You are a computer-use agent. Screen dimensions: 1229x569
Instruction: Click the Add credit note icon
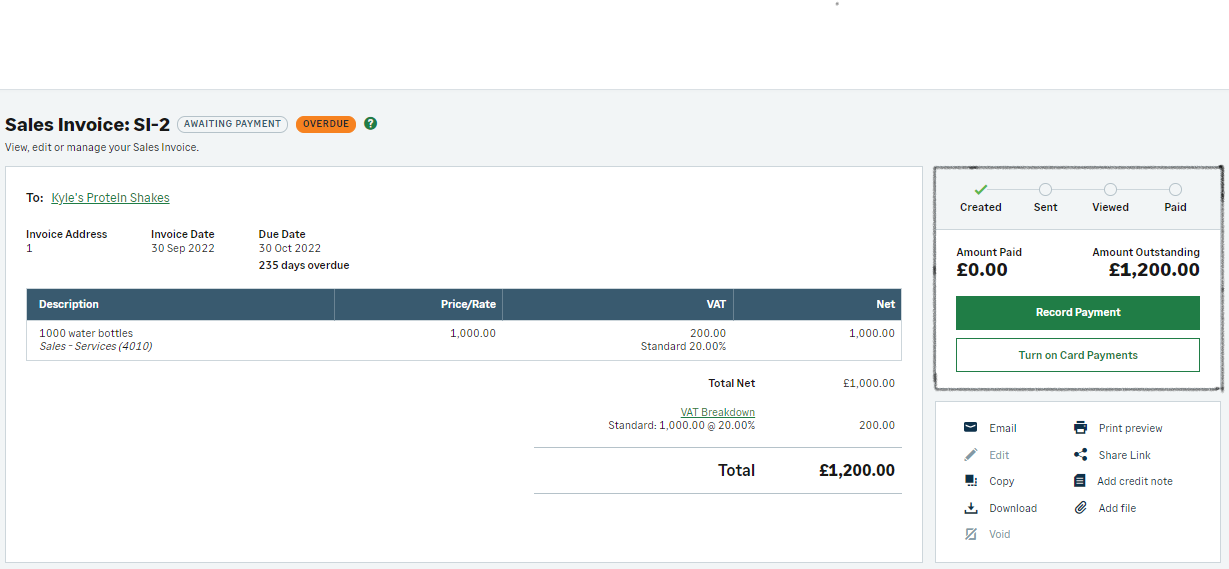(1080, 481)
